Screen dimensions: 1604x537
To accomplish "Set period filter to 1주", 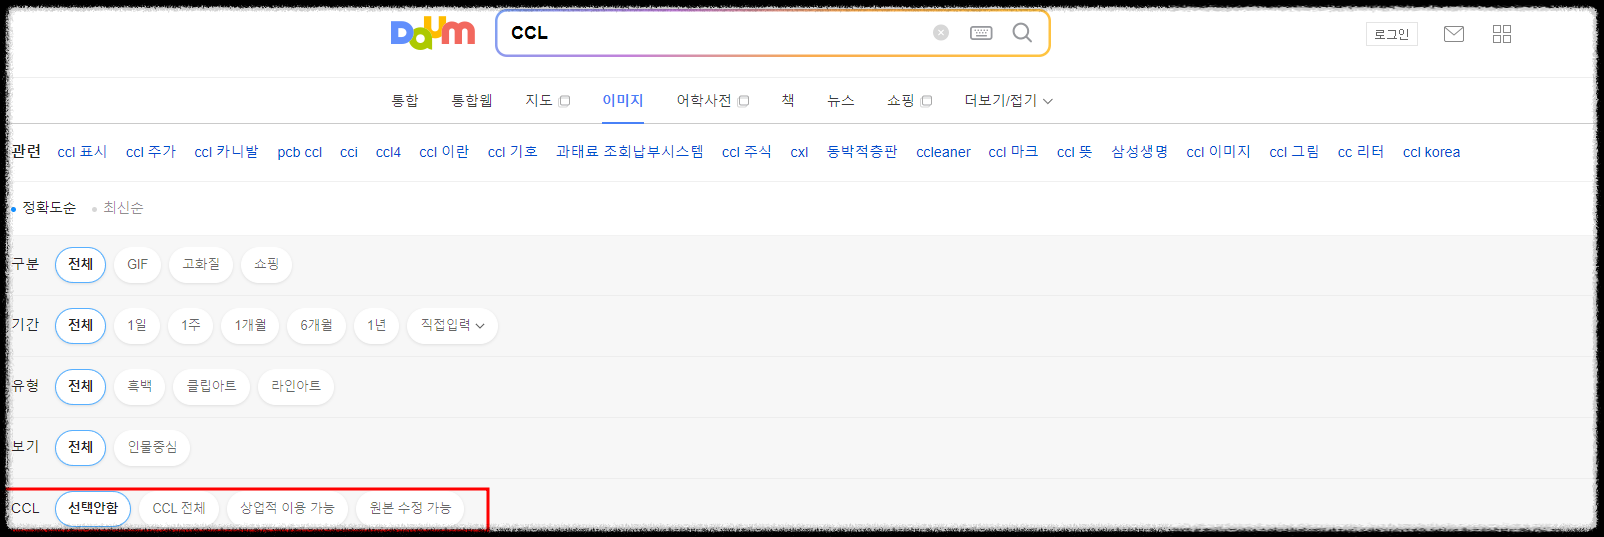I will coord(191,326).
